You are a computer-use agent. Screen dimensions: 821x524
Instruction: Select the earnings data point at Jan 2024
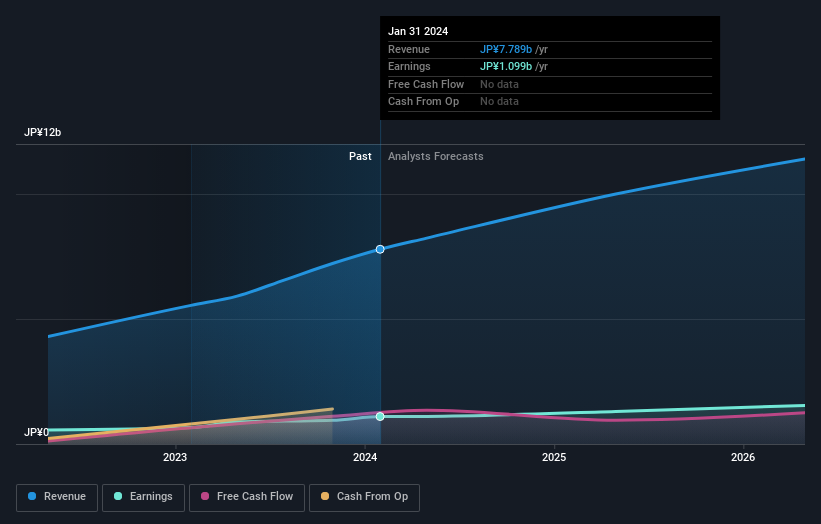tap(380, 417)
